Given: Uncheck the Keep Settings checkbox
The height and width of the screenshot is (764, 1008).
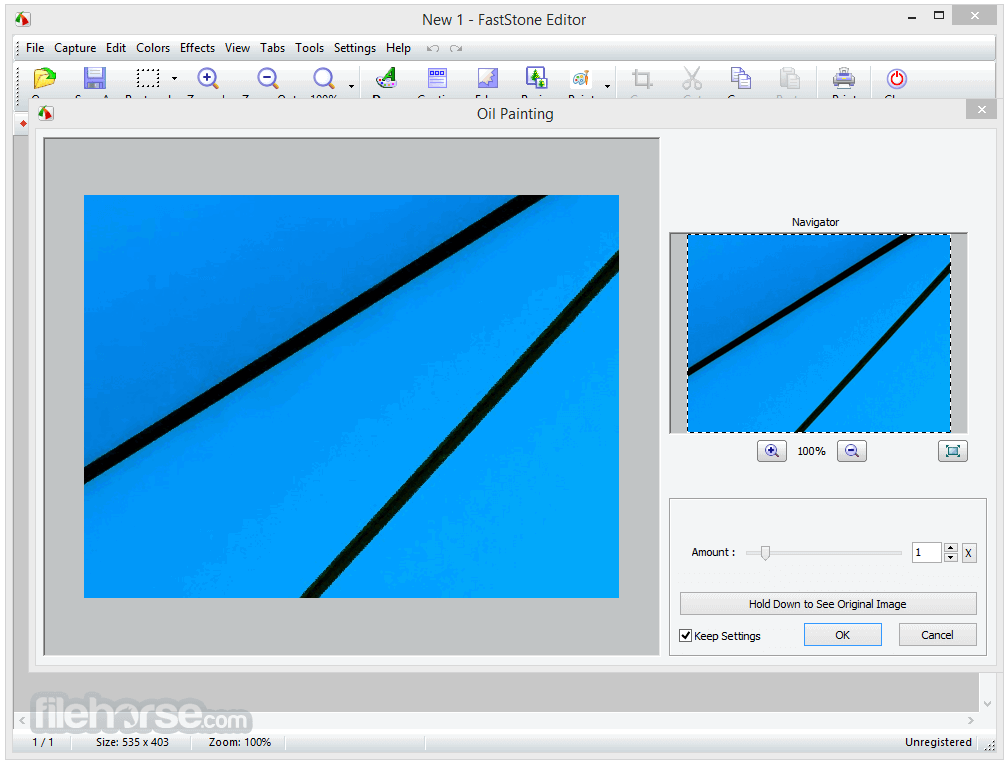Looking at the screenshot, I should coord(686,636).
